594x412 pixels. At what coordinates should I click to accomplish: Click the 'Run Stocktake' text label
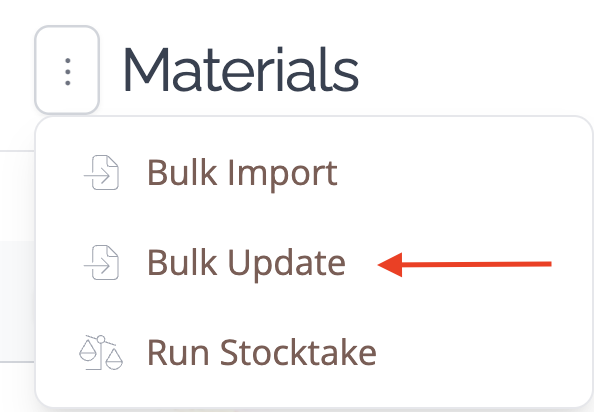[262, 353]
